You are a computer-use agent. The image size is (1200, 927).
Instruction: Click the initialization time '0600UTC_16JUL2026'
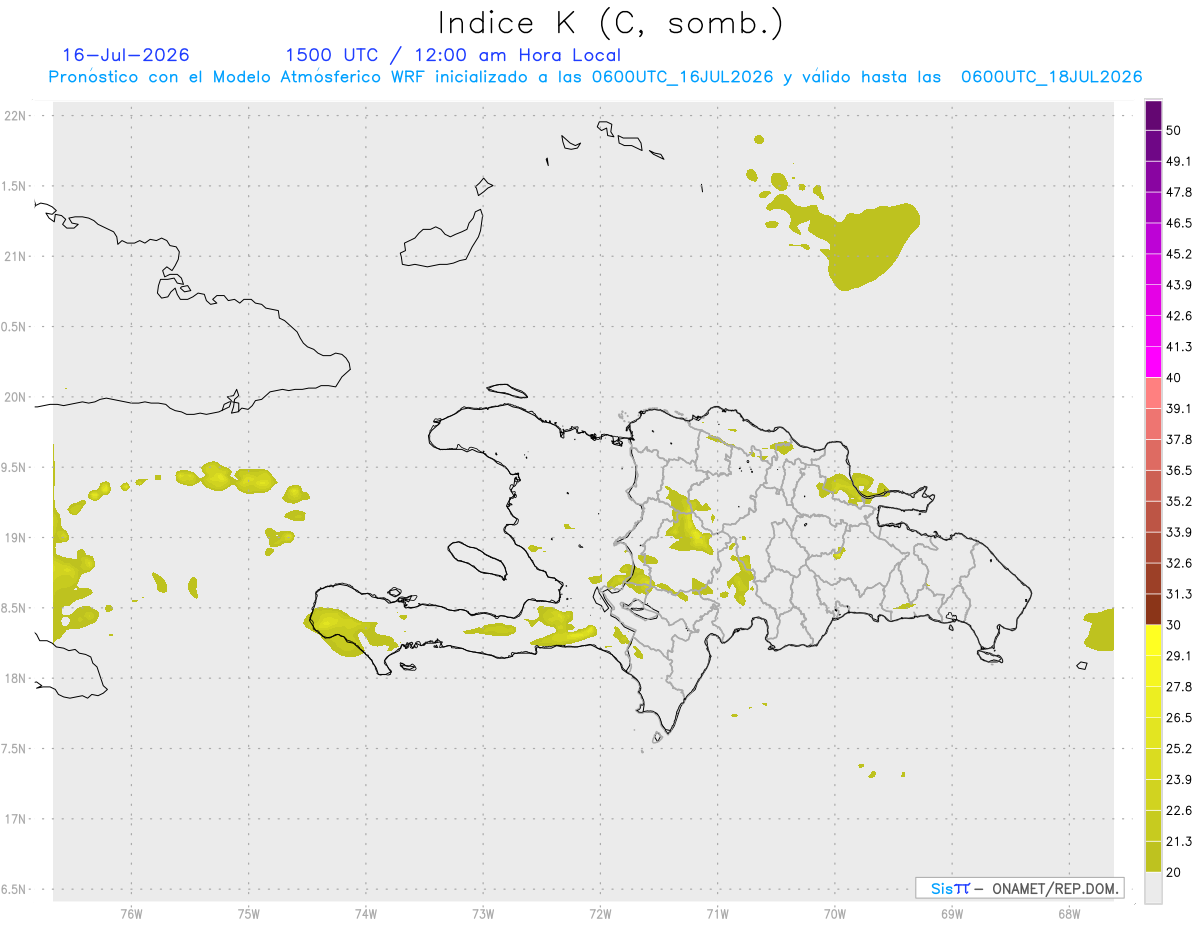point(682,77)
